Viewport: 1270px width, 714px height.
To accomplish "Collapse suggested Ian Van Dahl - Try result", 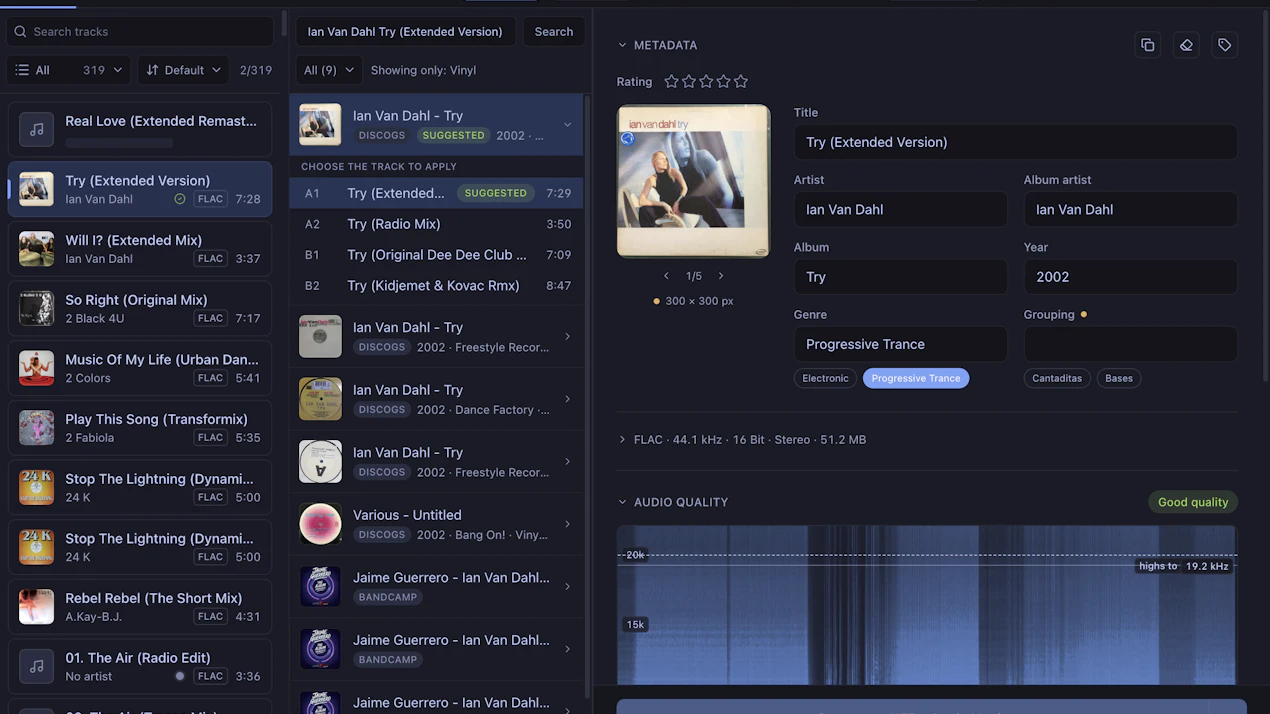I will coord(567,125).
